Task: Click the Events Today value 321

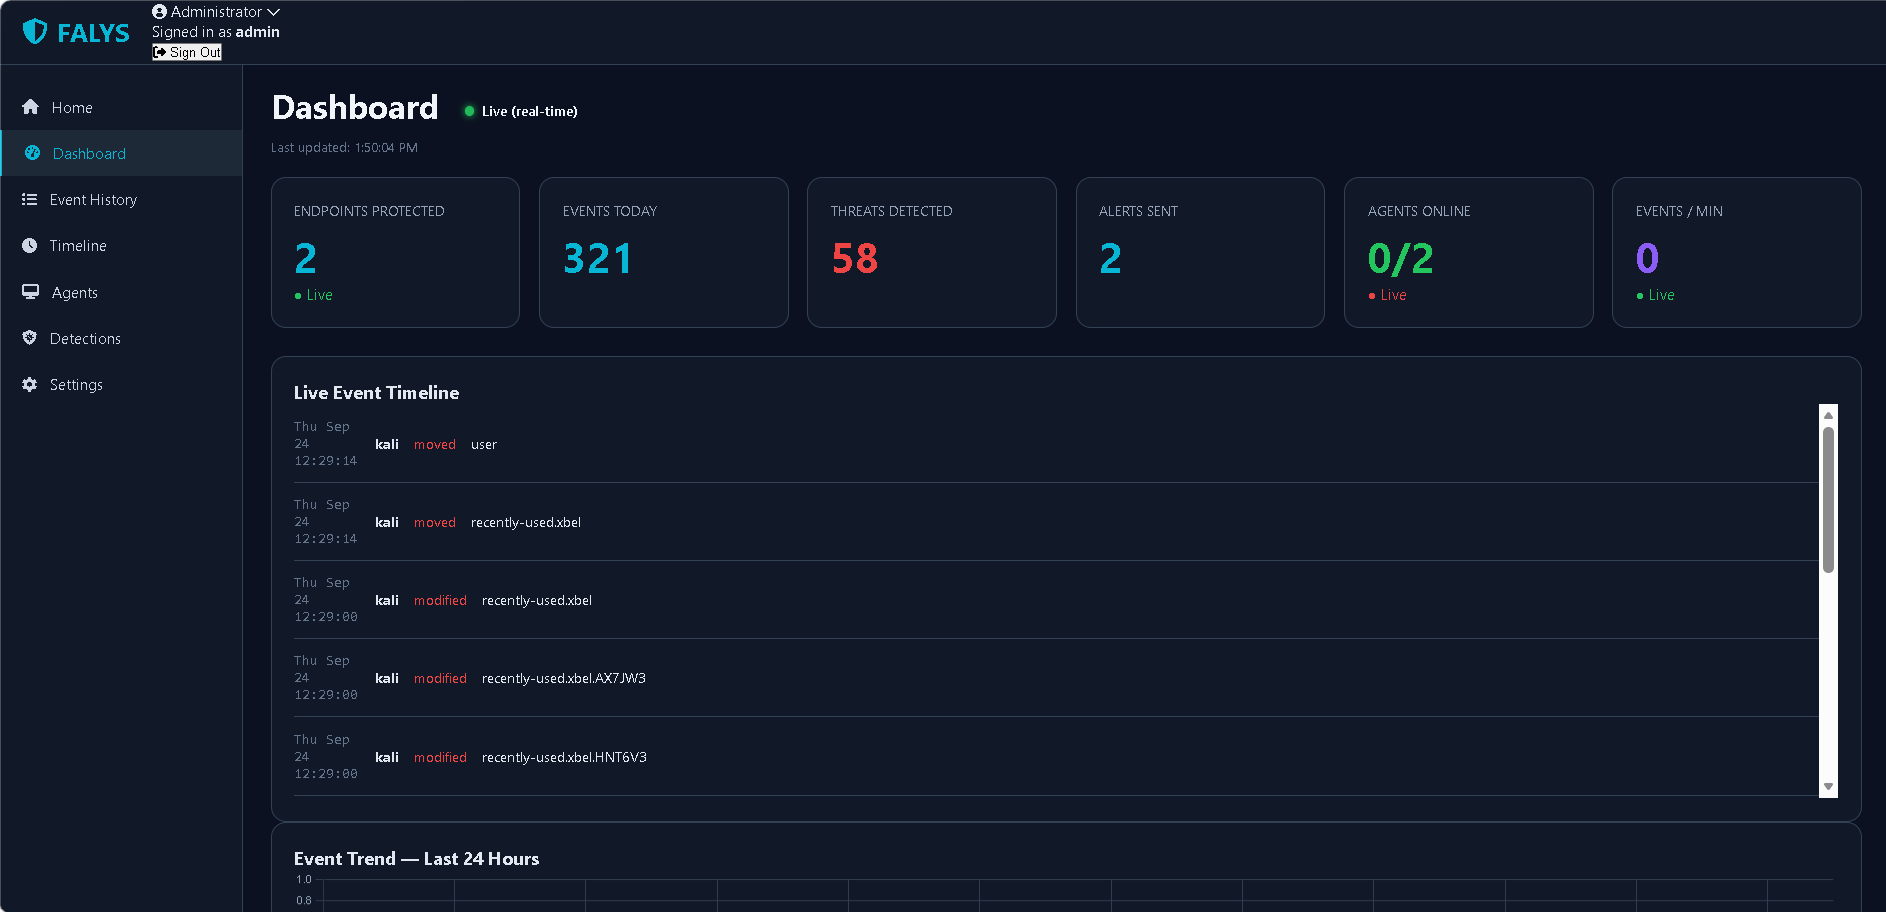Action: tap(597, 259)
